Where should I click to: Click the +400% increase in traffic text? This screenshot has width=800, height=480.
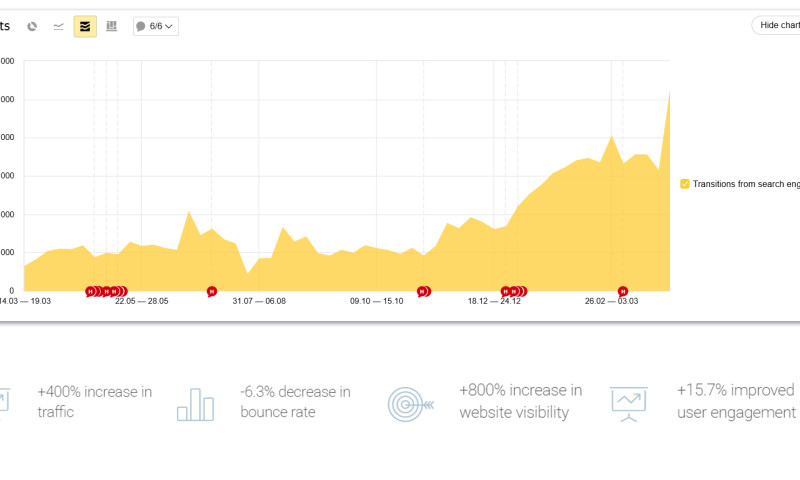(x=95, y=401)
